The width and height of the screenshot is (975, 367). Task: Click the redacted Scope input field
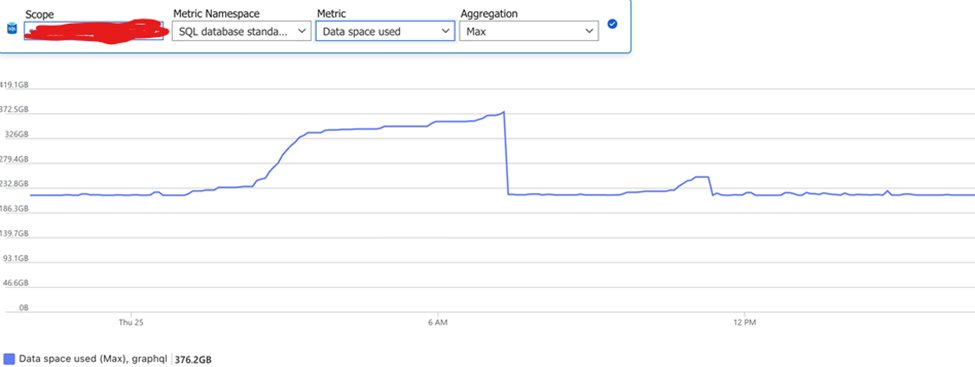[94, 31]
